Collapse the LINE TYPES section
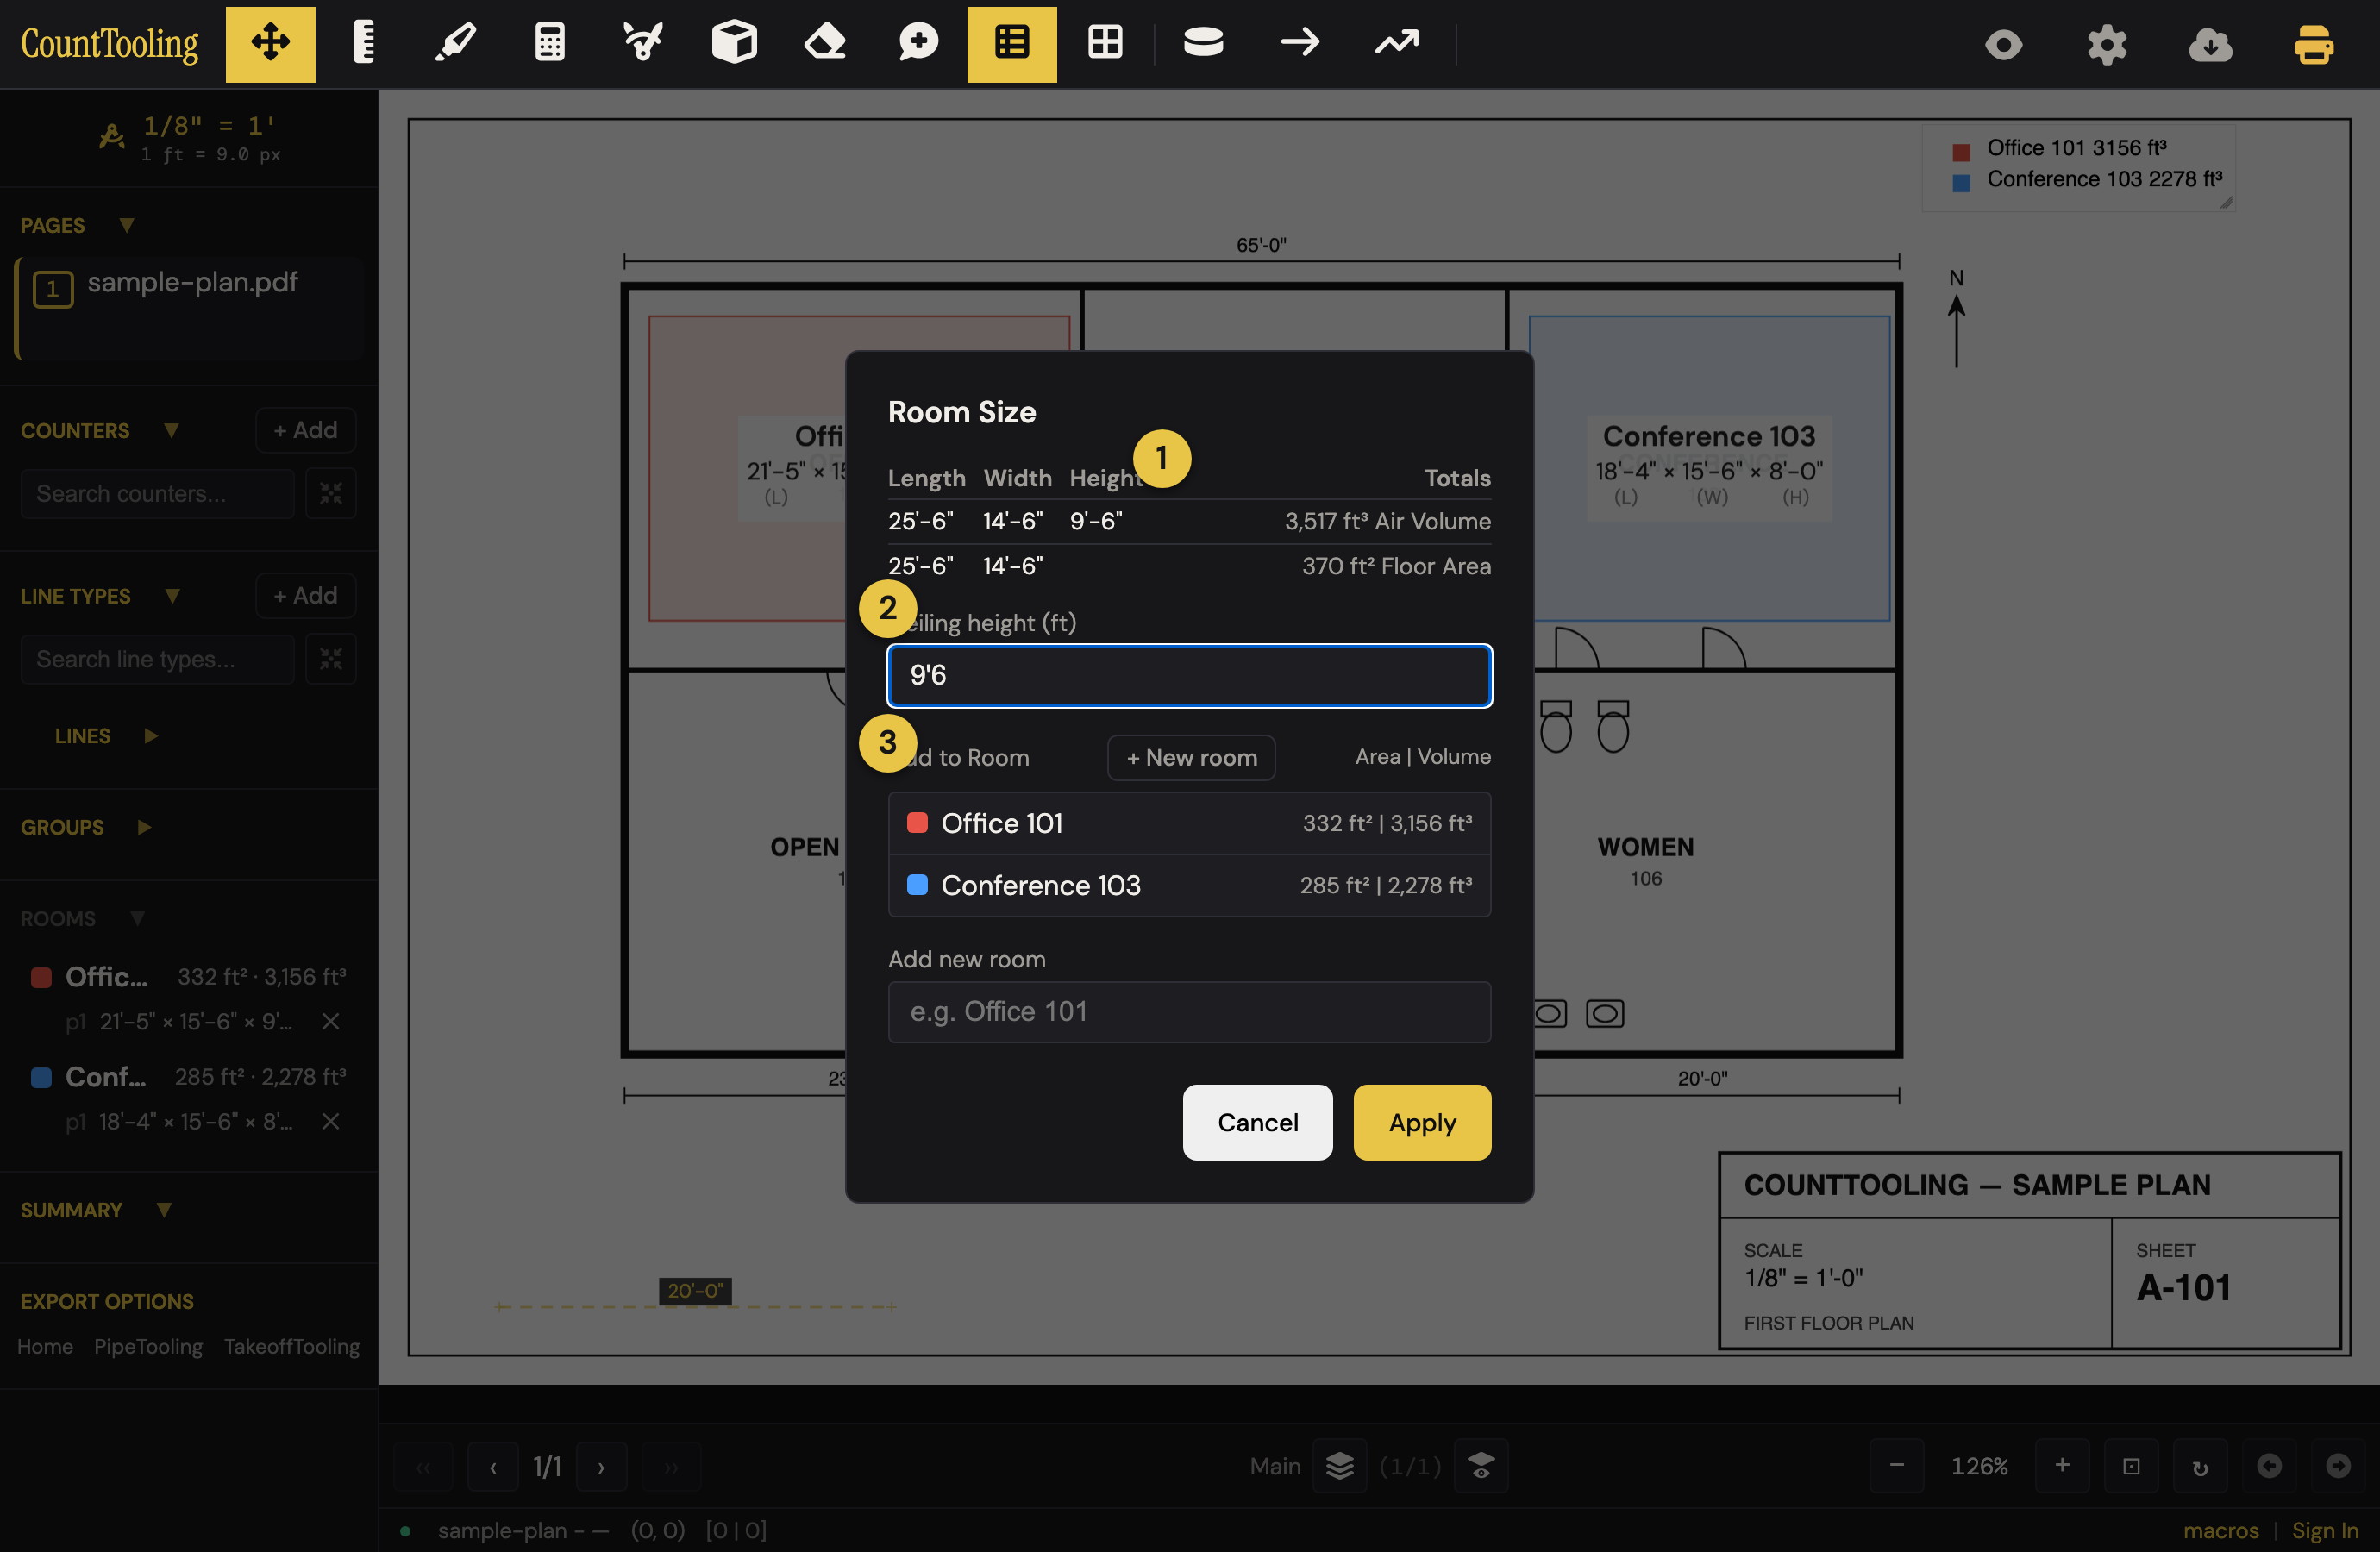This screenshot has width=2380, height=1552. tap(172, 596)
